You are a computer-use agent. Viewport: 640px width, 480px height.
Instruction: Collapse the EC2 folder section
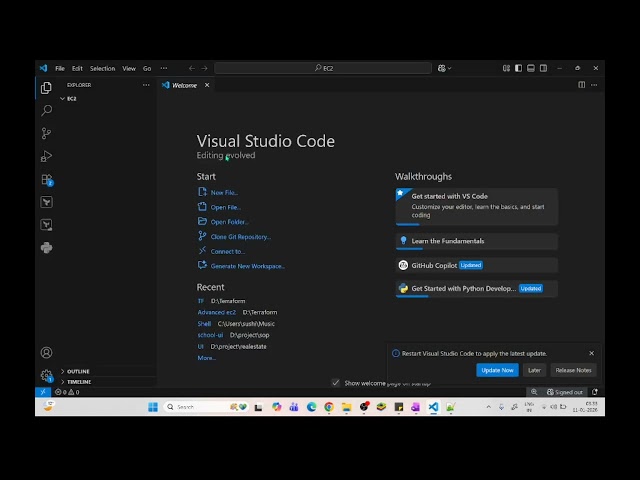[x=69, y=99]
